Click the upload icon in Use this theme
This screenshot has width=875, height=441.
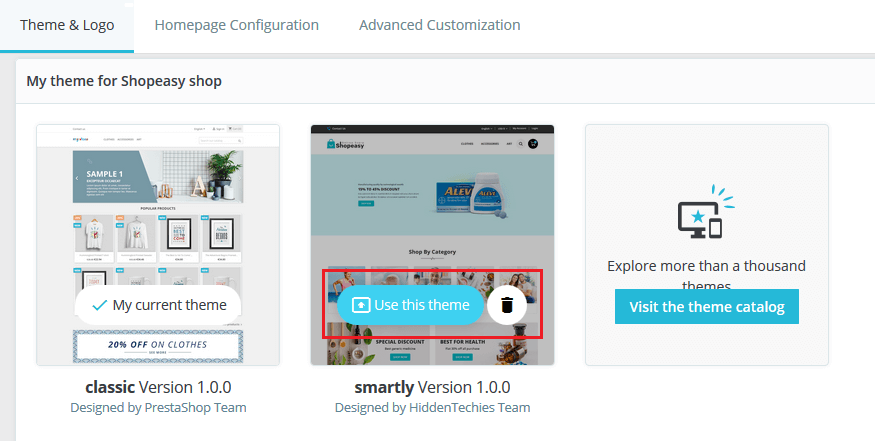point(361,305)
